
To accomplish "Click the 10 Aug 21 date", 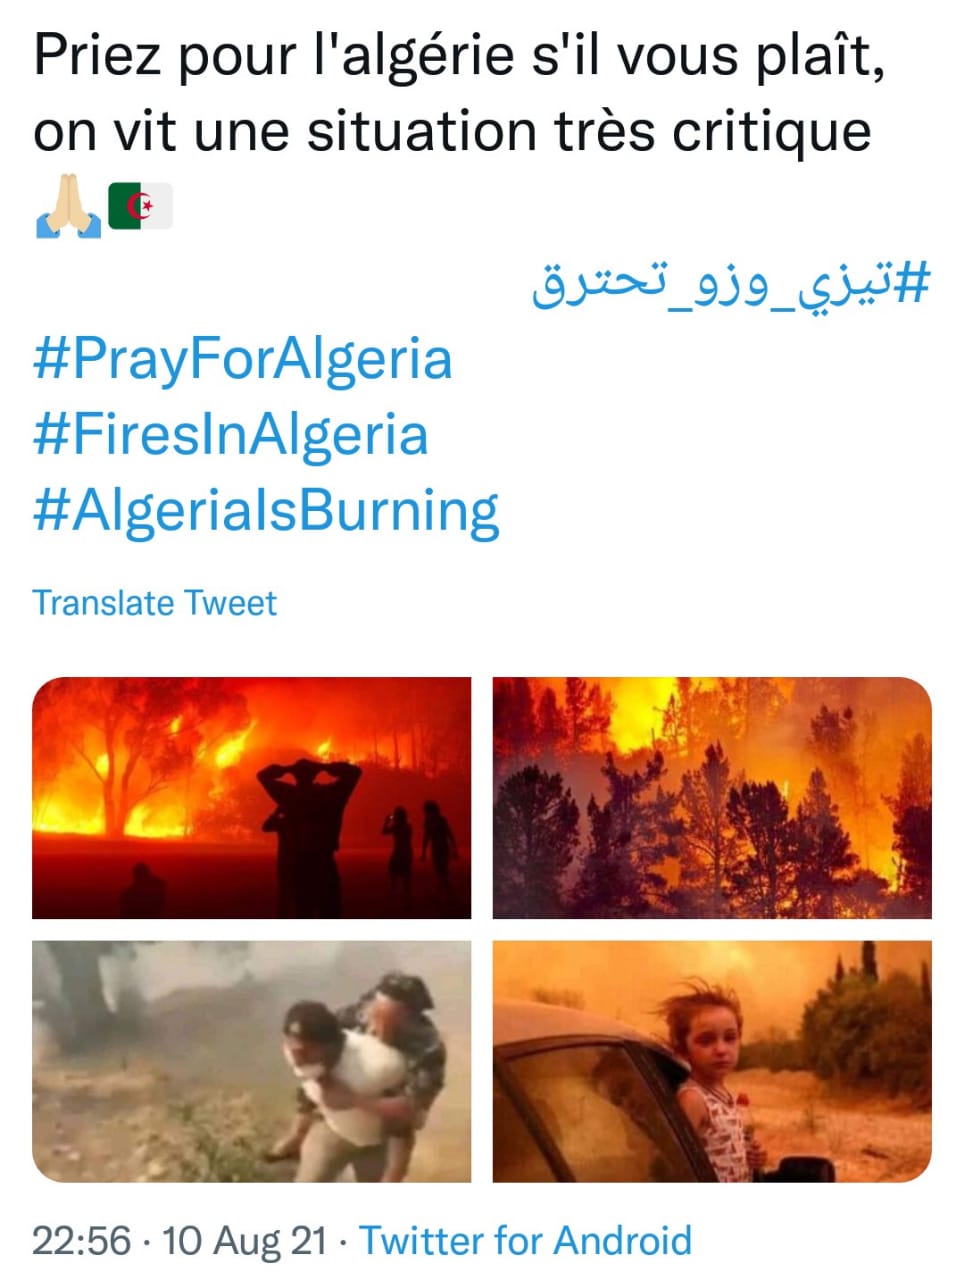I will [x=244, y=1240].
